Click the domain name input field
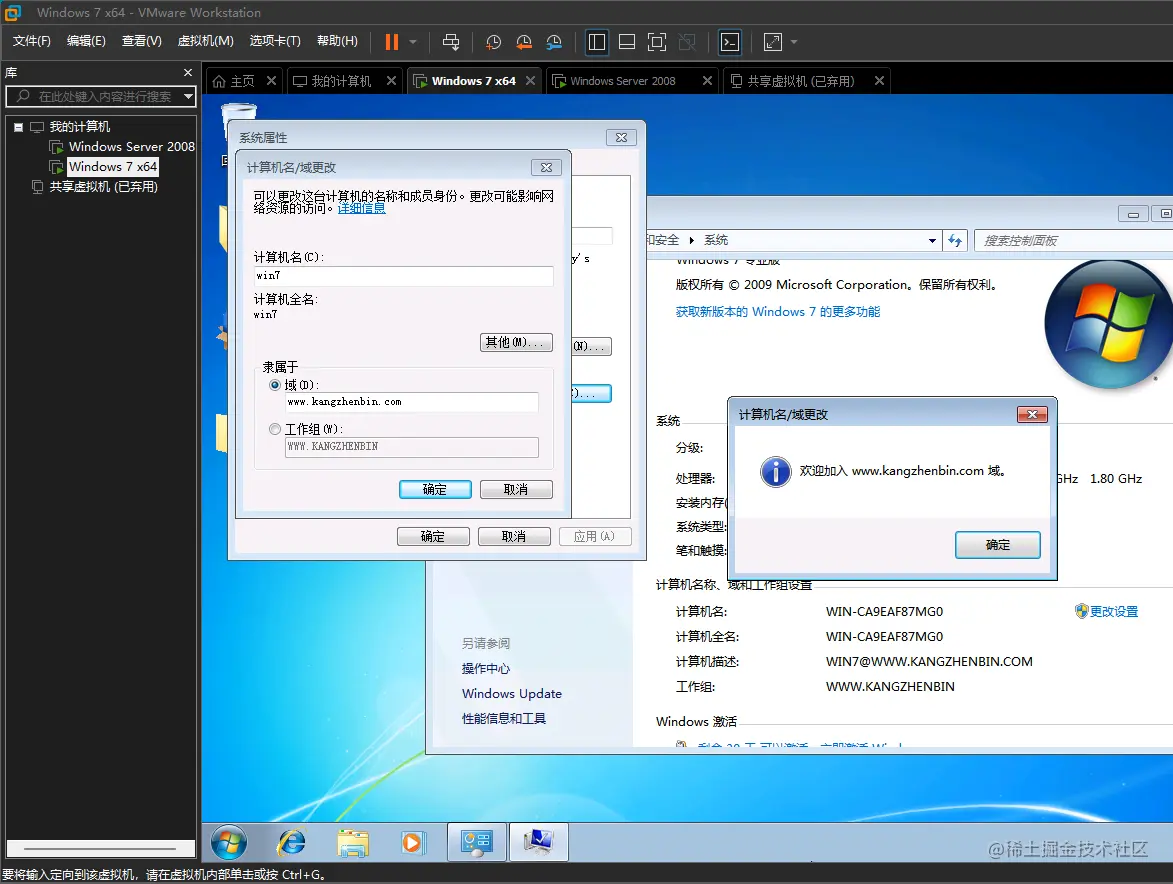This screenshot has height=884, width=1173. click(411, 402)
